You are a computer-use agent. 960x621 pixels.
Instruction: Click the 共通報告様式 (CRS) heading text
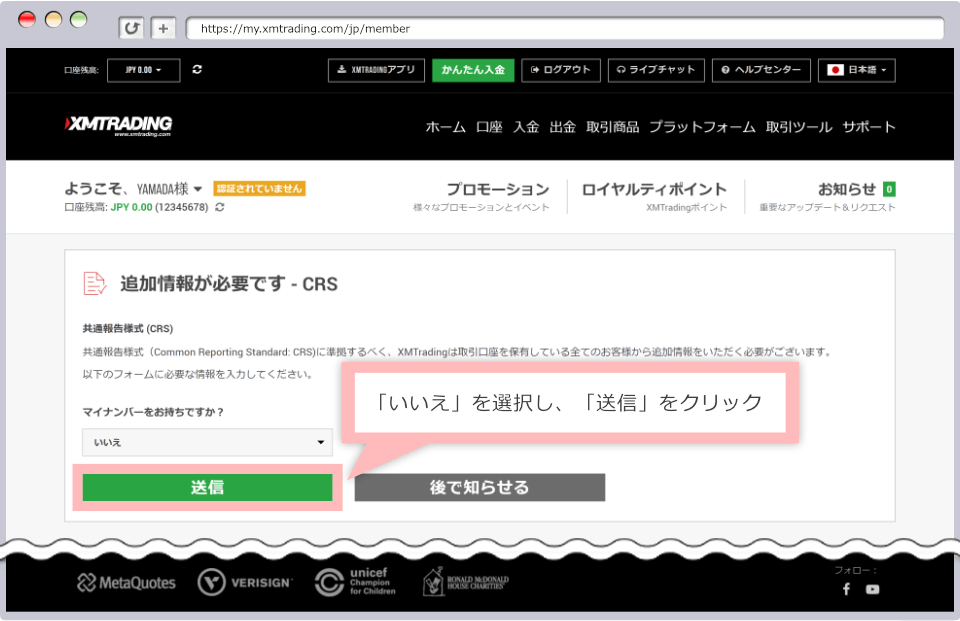tap(127, 329)
